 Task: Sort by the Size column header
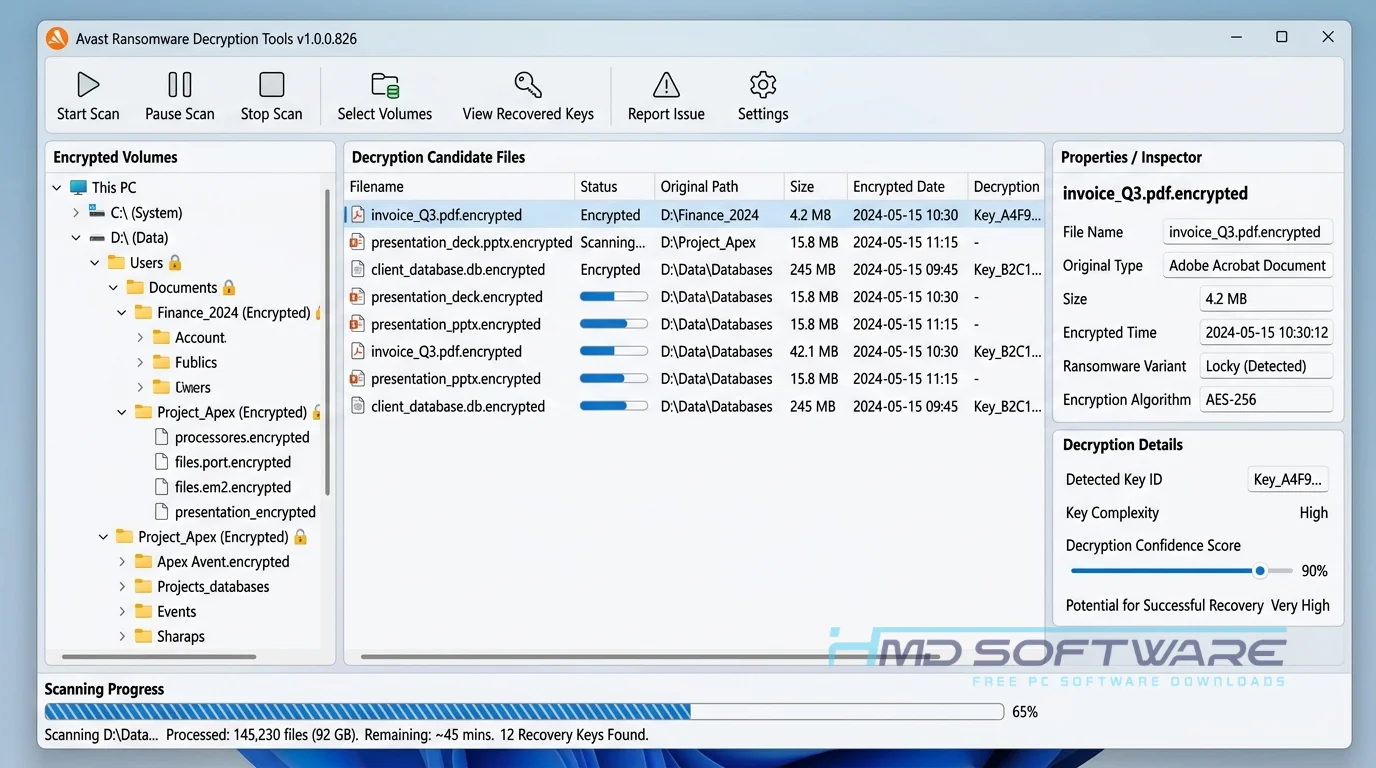point(815,187)
